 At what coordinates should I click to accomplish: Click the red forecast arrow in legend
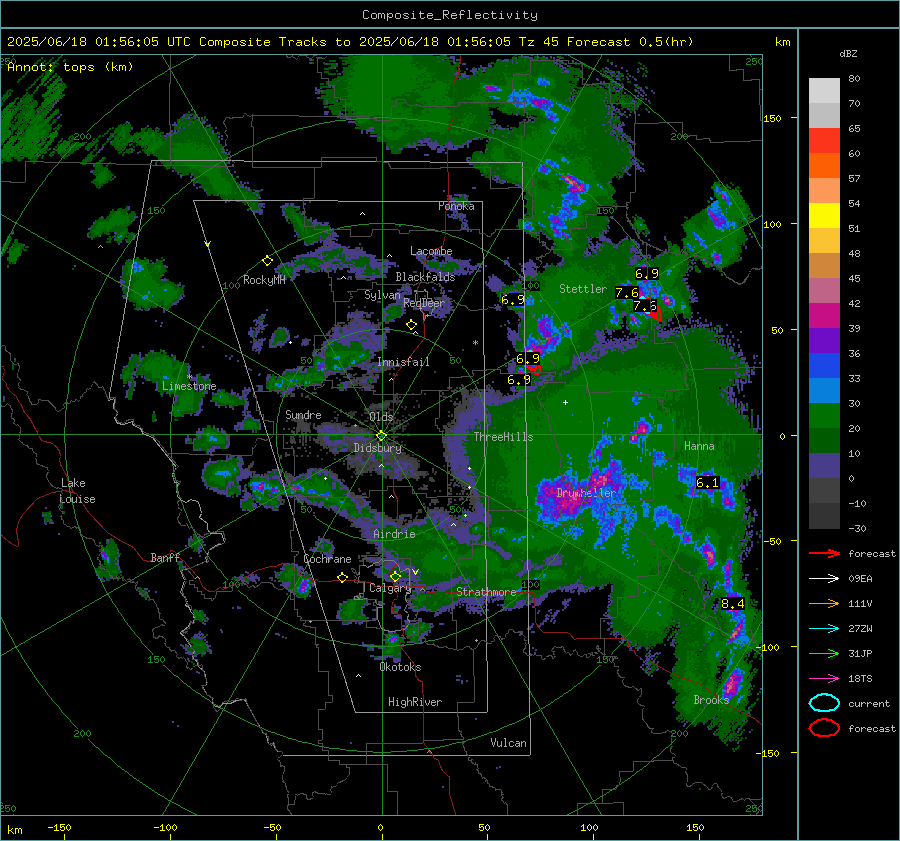[x=824, y=553]
